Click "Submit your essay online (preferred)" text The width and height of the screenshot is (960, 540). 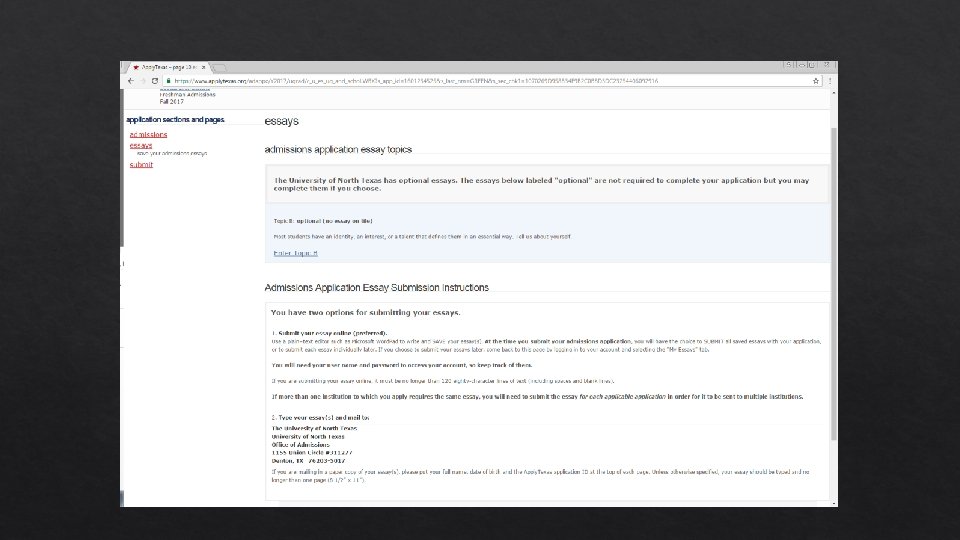point(332,333)
